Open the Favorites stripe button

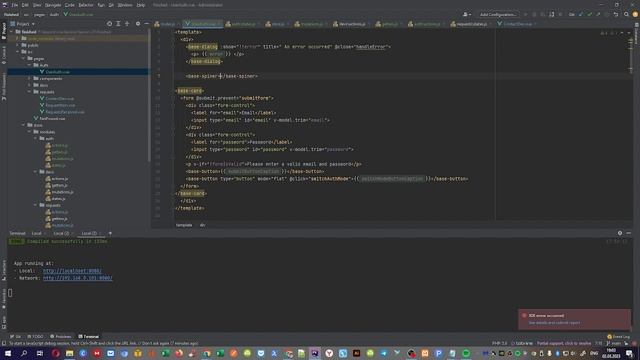click(x=4, y=298)
